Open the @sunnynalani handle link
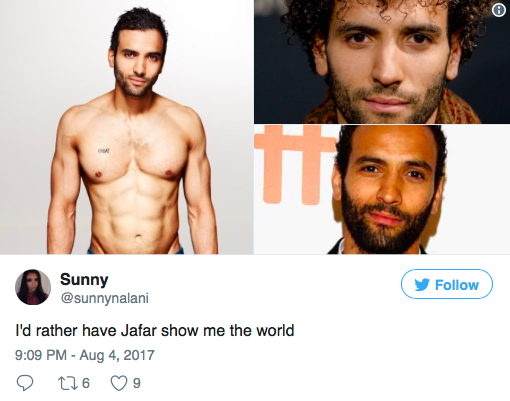Viewport: 510px width, 401px height. pyautogui.click(x=104, y=298)
